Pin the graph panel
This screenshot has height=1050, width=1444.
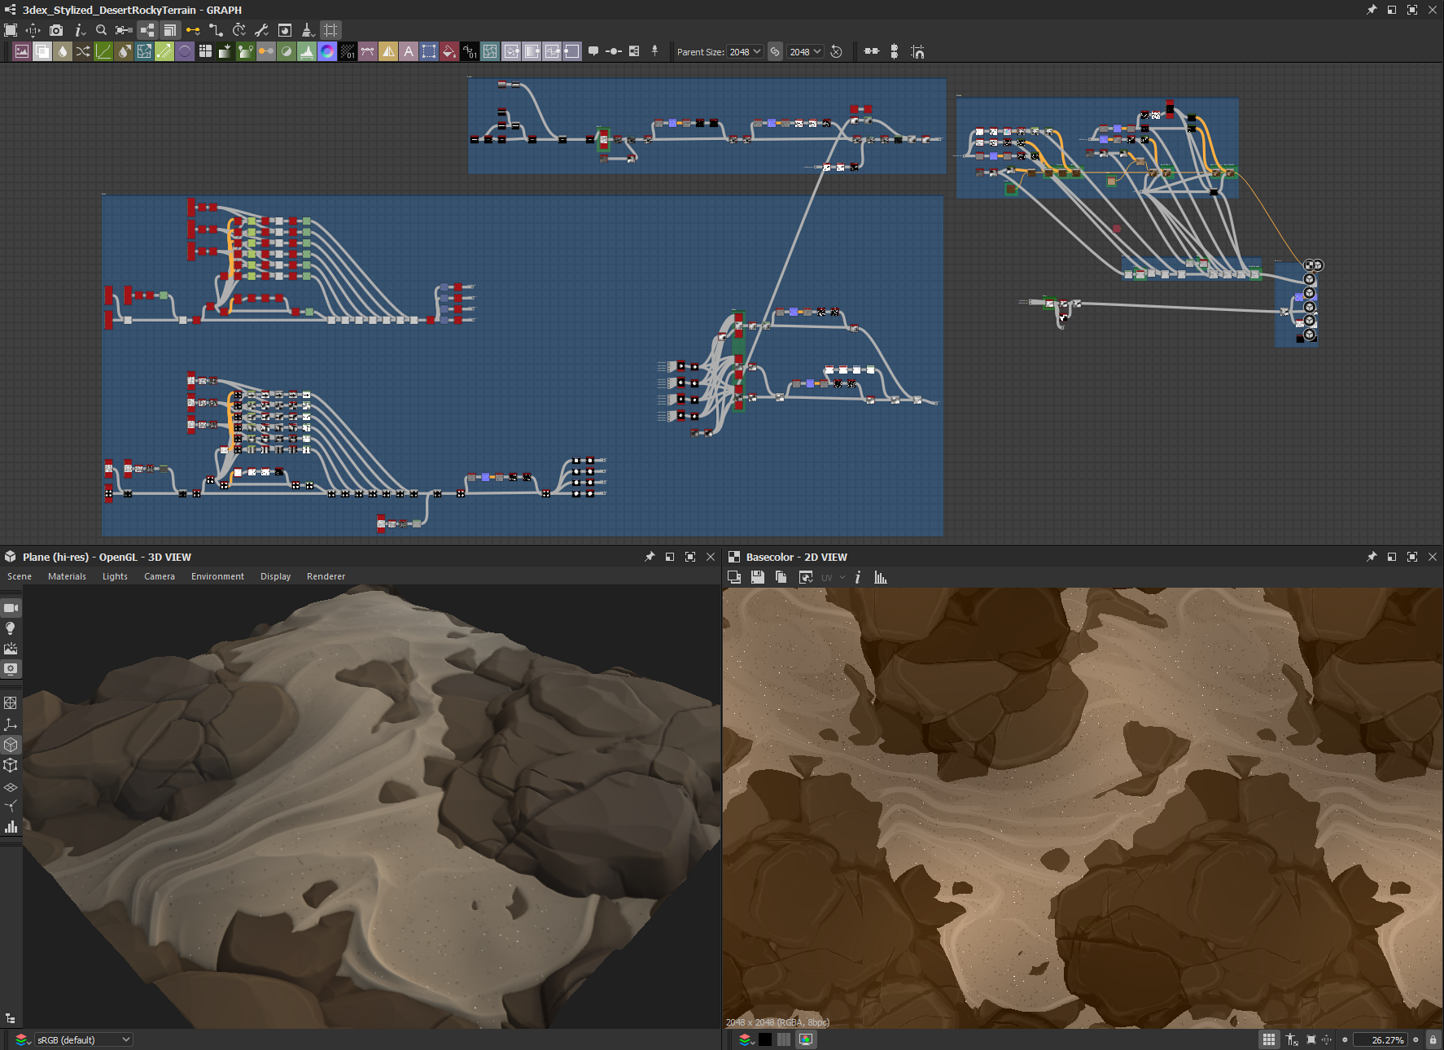[1371, 10]
